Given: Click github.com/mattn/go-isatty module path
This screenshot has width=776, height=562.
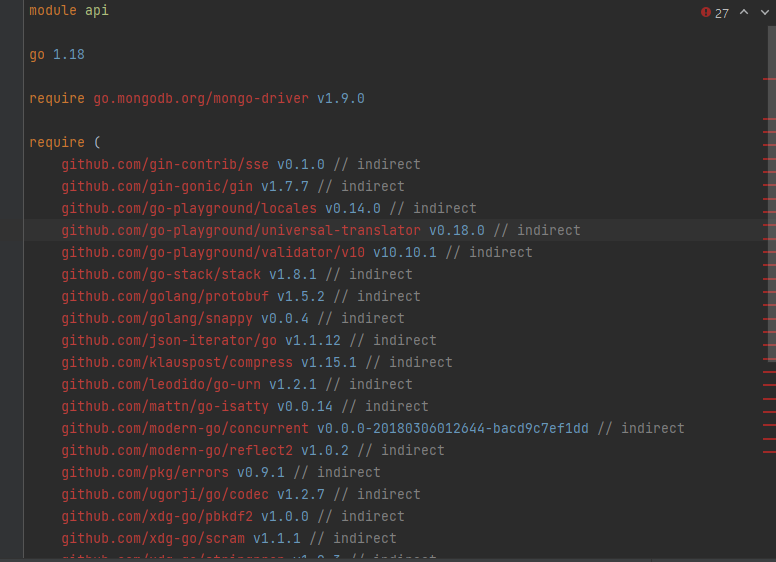Looking at the screenshot, I should point(165,407).
